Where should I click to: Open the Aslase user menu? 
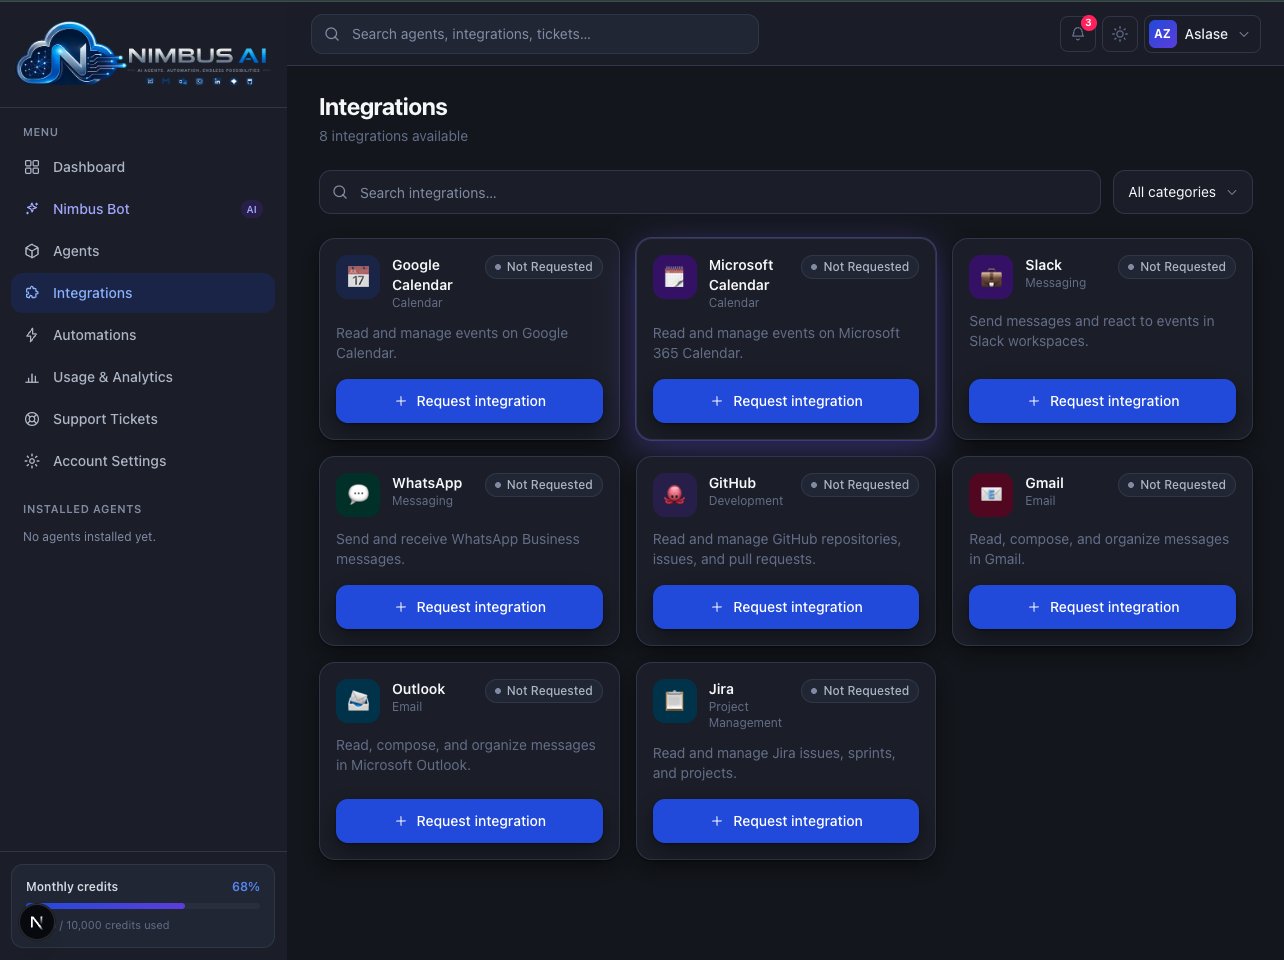tap(1202, 34)
